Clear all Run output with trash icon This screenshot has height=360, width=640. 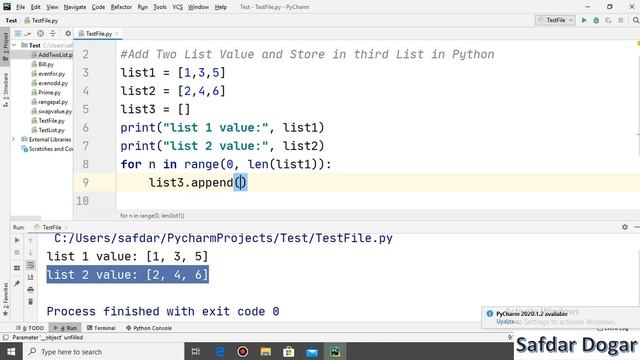click(x=31, y=302)
